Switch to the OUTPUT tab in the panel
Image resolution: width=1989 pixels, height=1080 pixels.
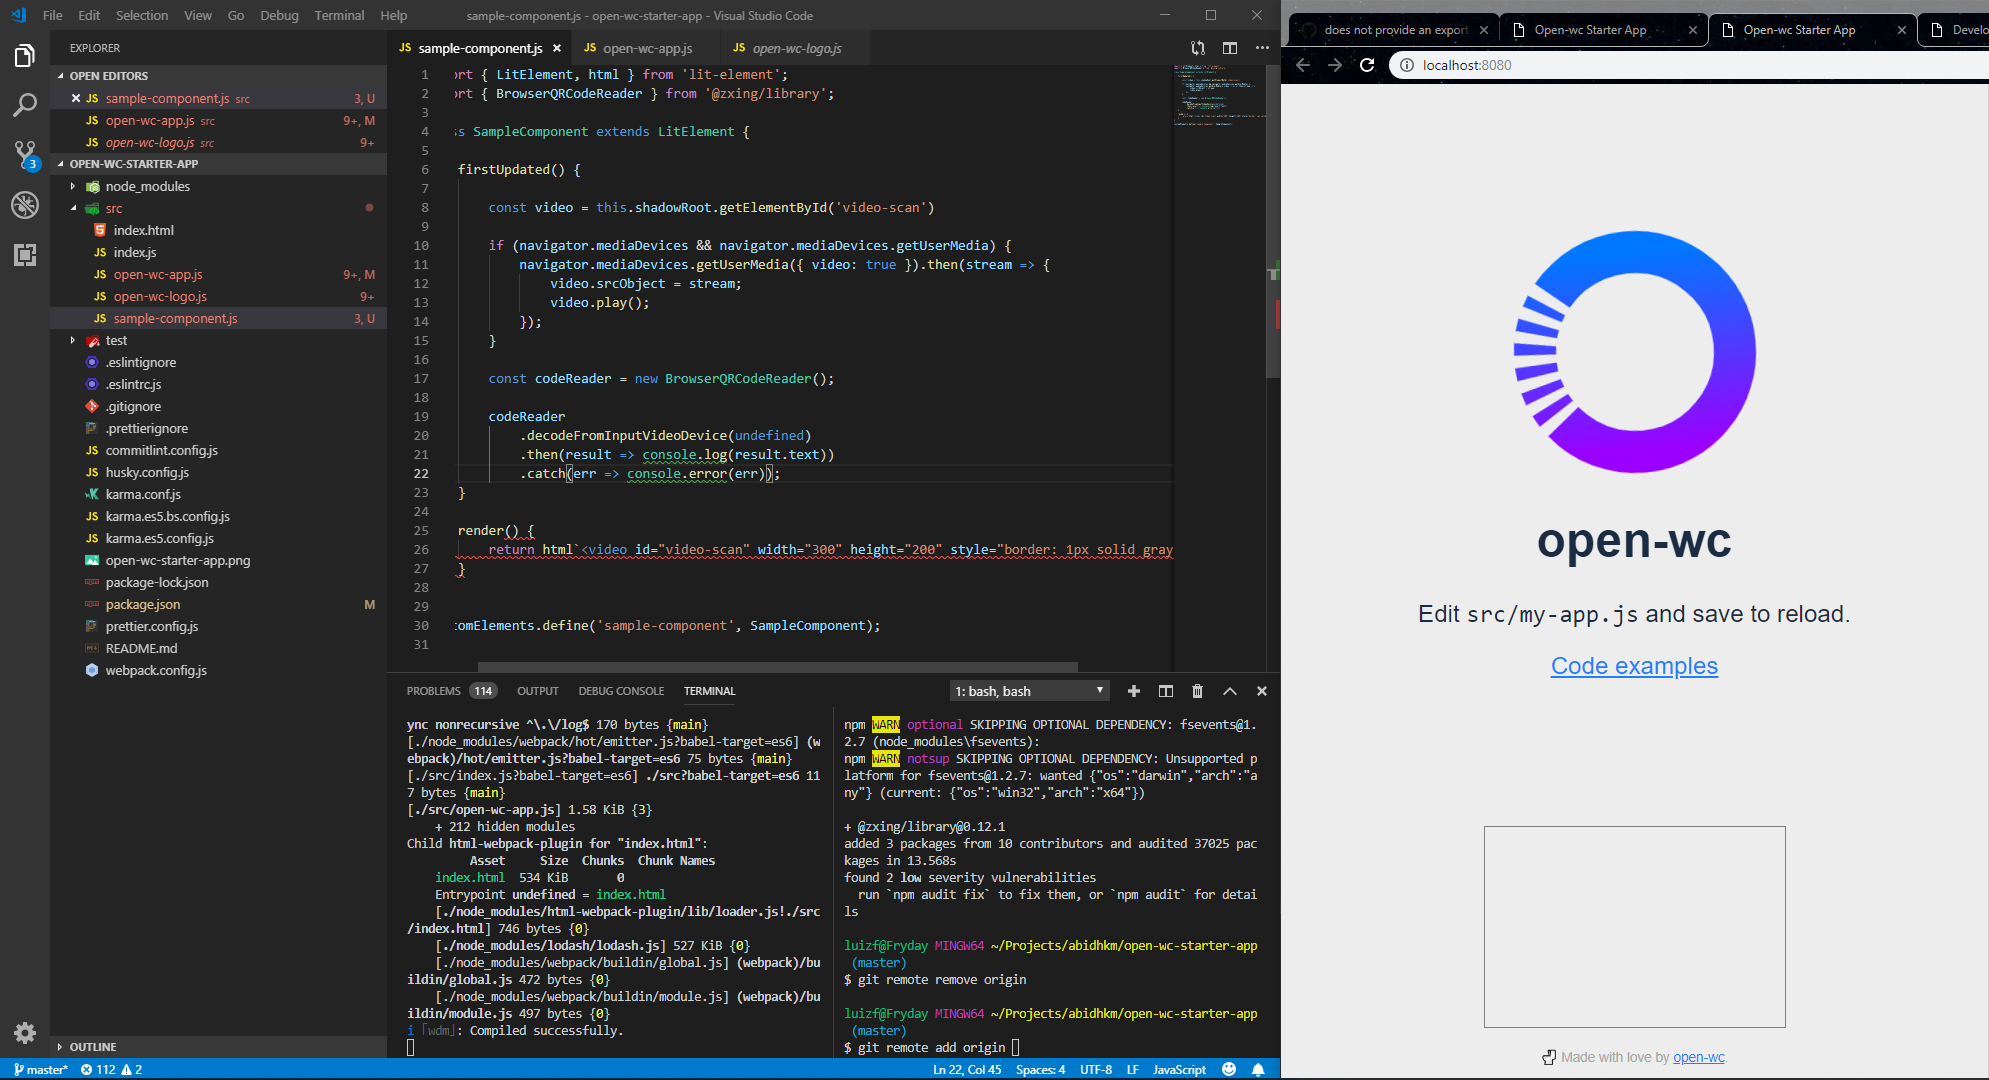(537, 690)
